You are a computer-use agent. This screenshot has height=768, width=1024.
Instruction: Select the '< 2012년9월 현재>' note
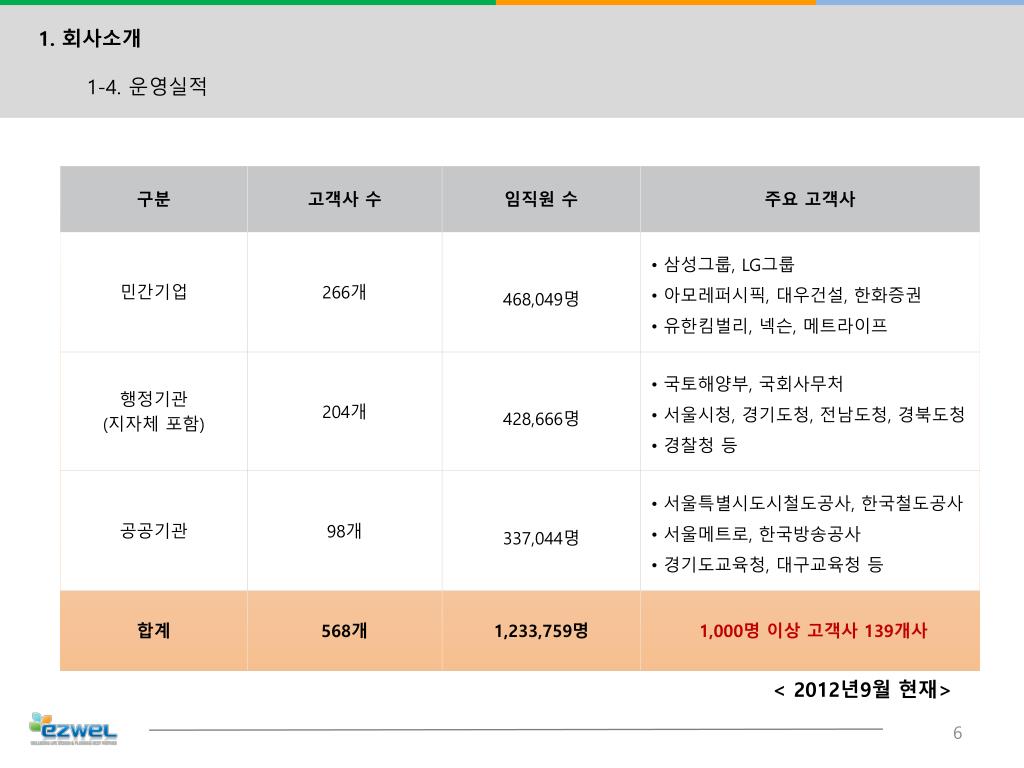[862, 689]
